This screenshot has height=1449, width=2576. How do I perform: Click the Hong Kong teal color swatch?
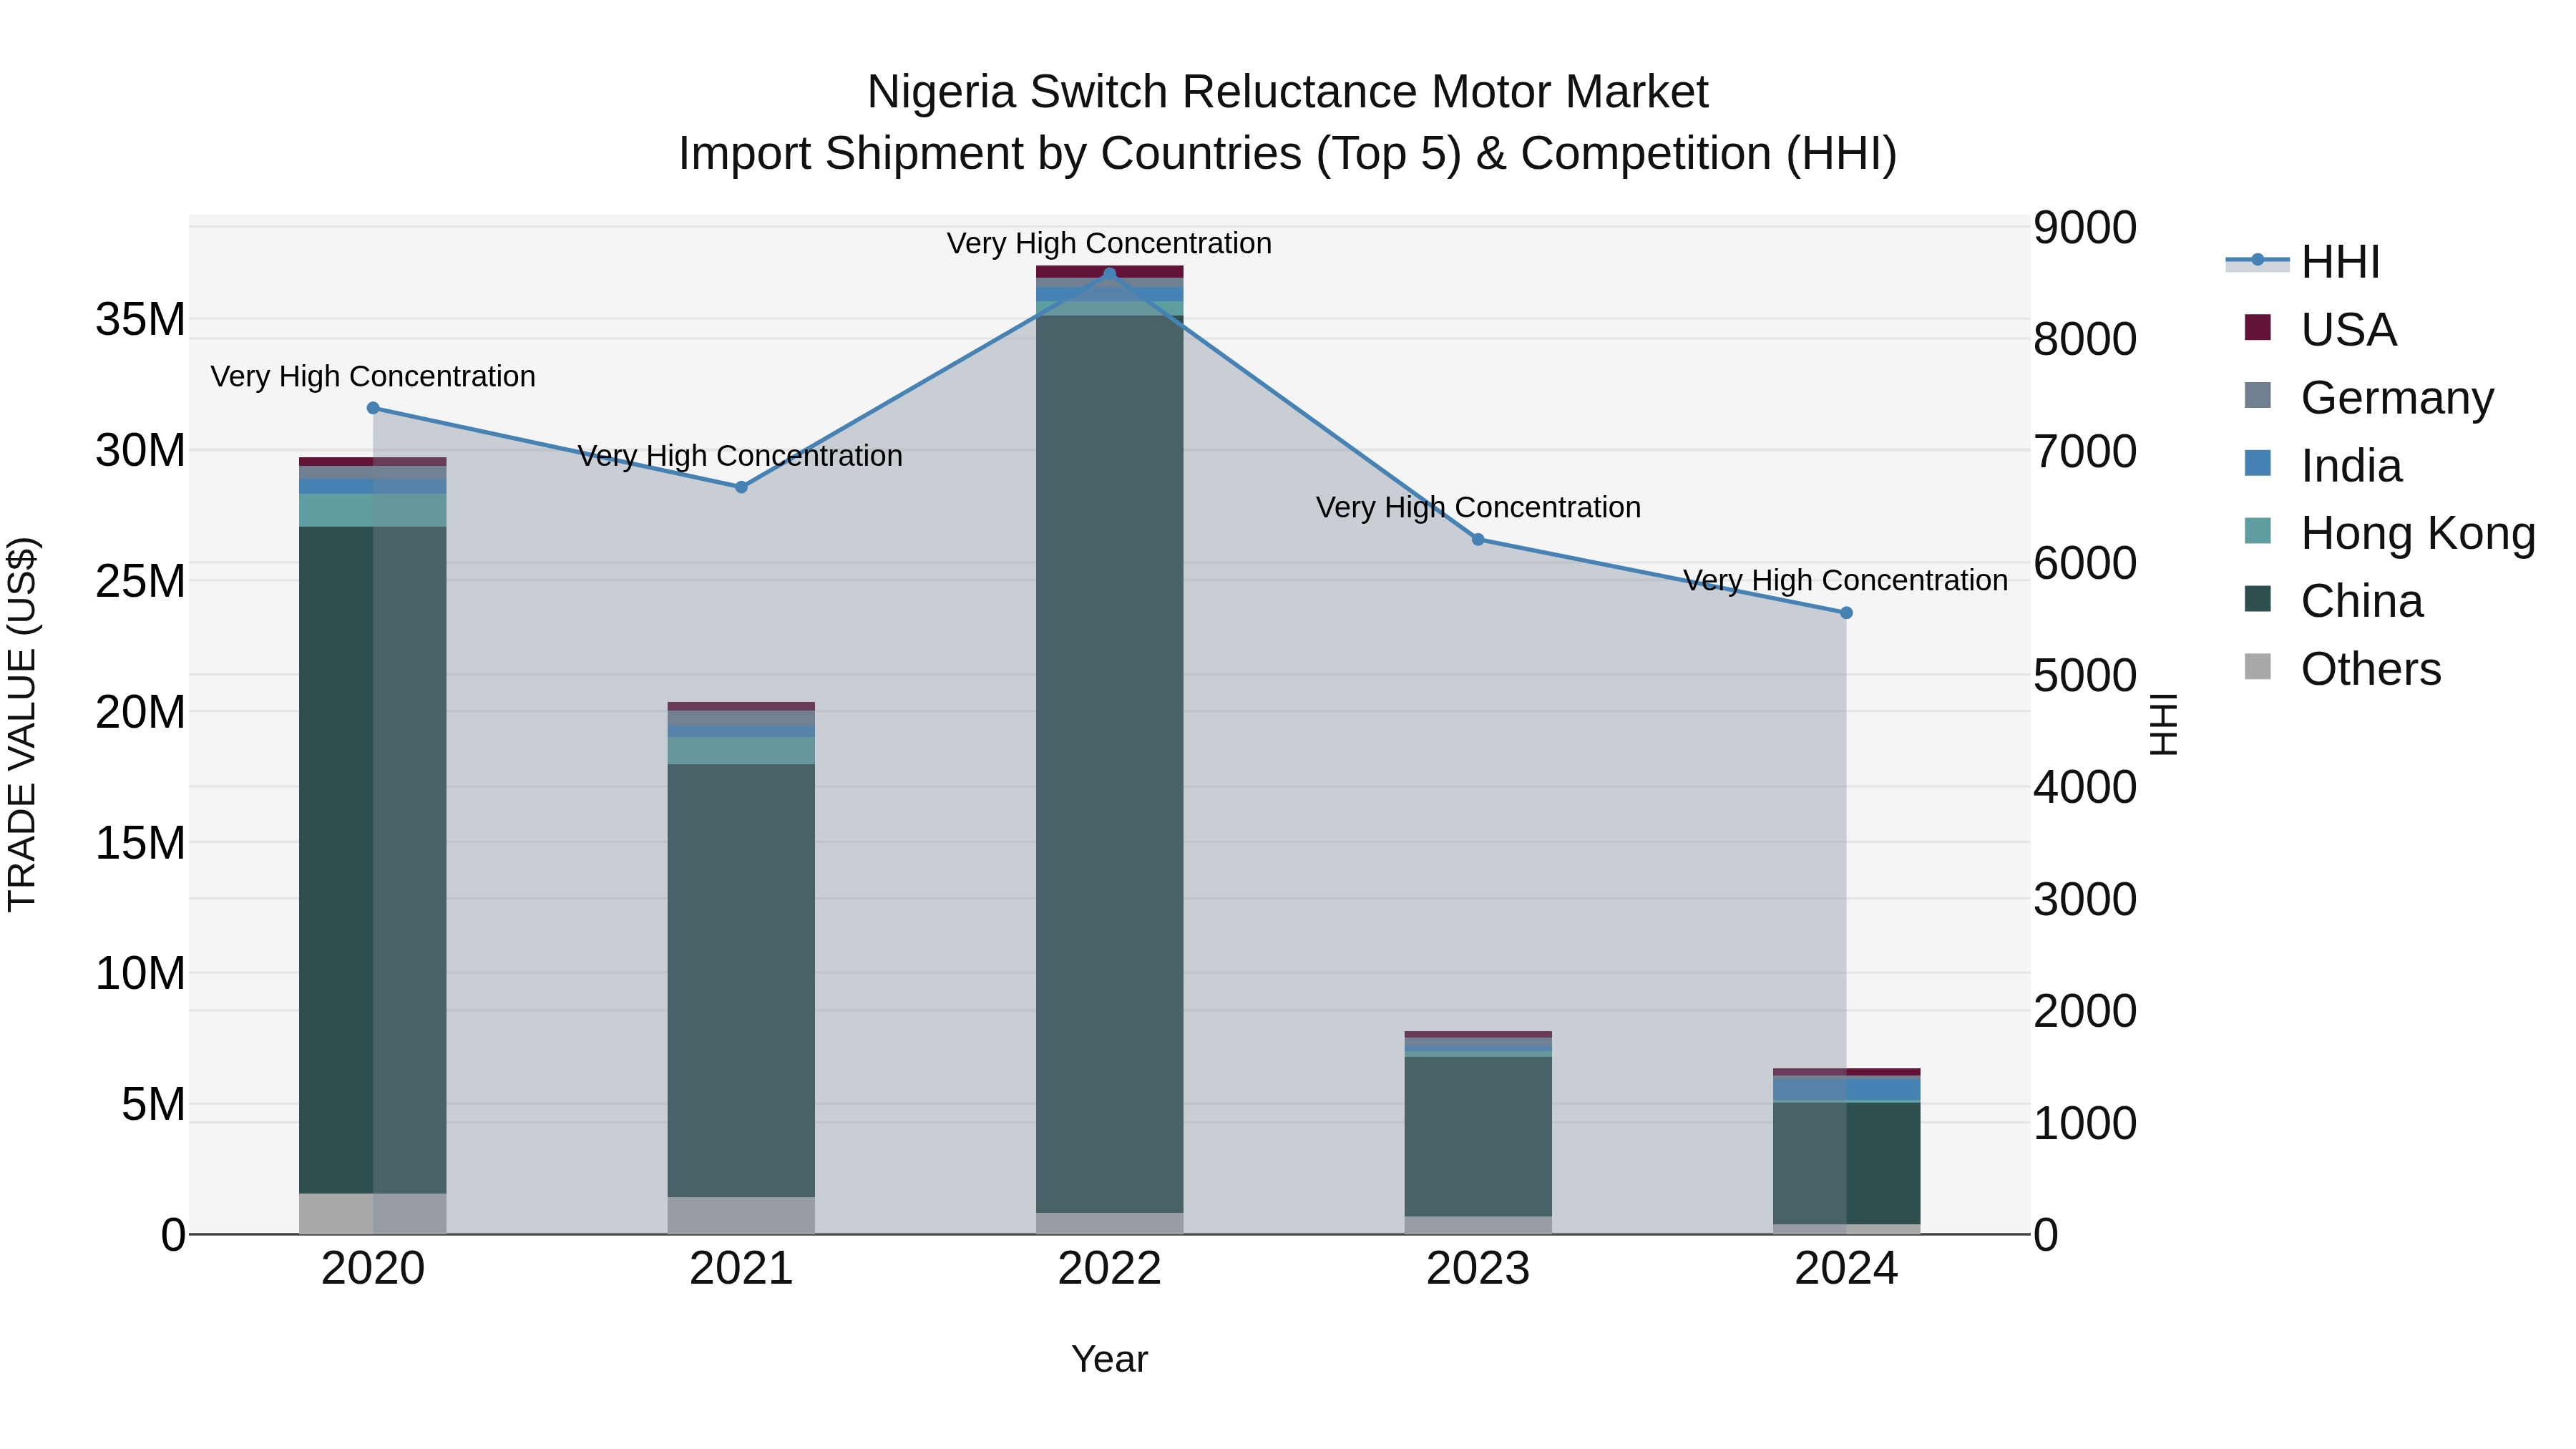pos(2257,531)
